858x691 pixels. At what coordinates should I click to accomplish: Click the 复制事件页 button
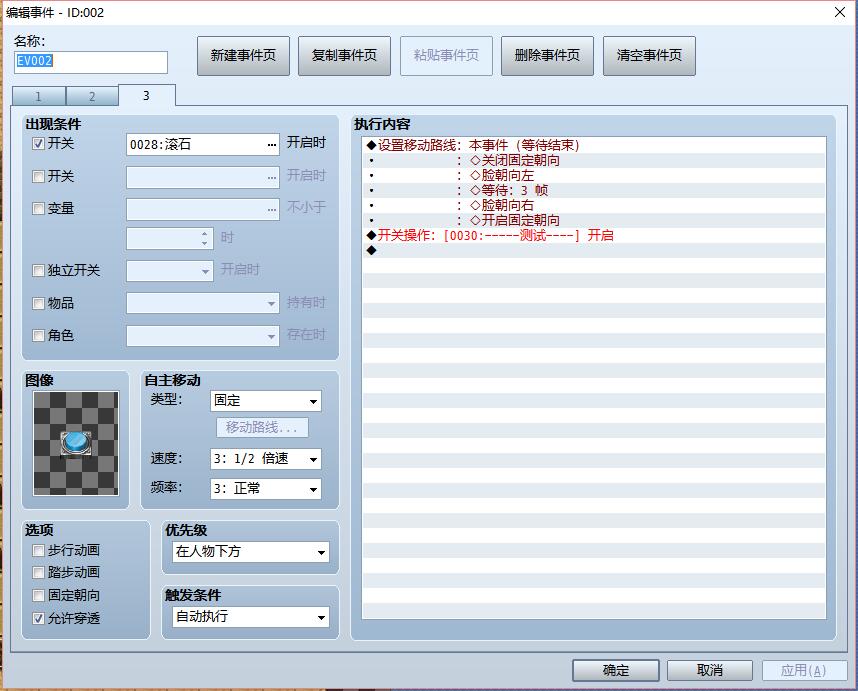coord(344,56)
